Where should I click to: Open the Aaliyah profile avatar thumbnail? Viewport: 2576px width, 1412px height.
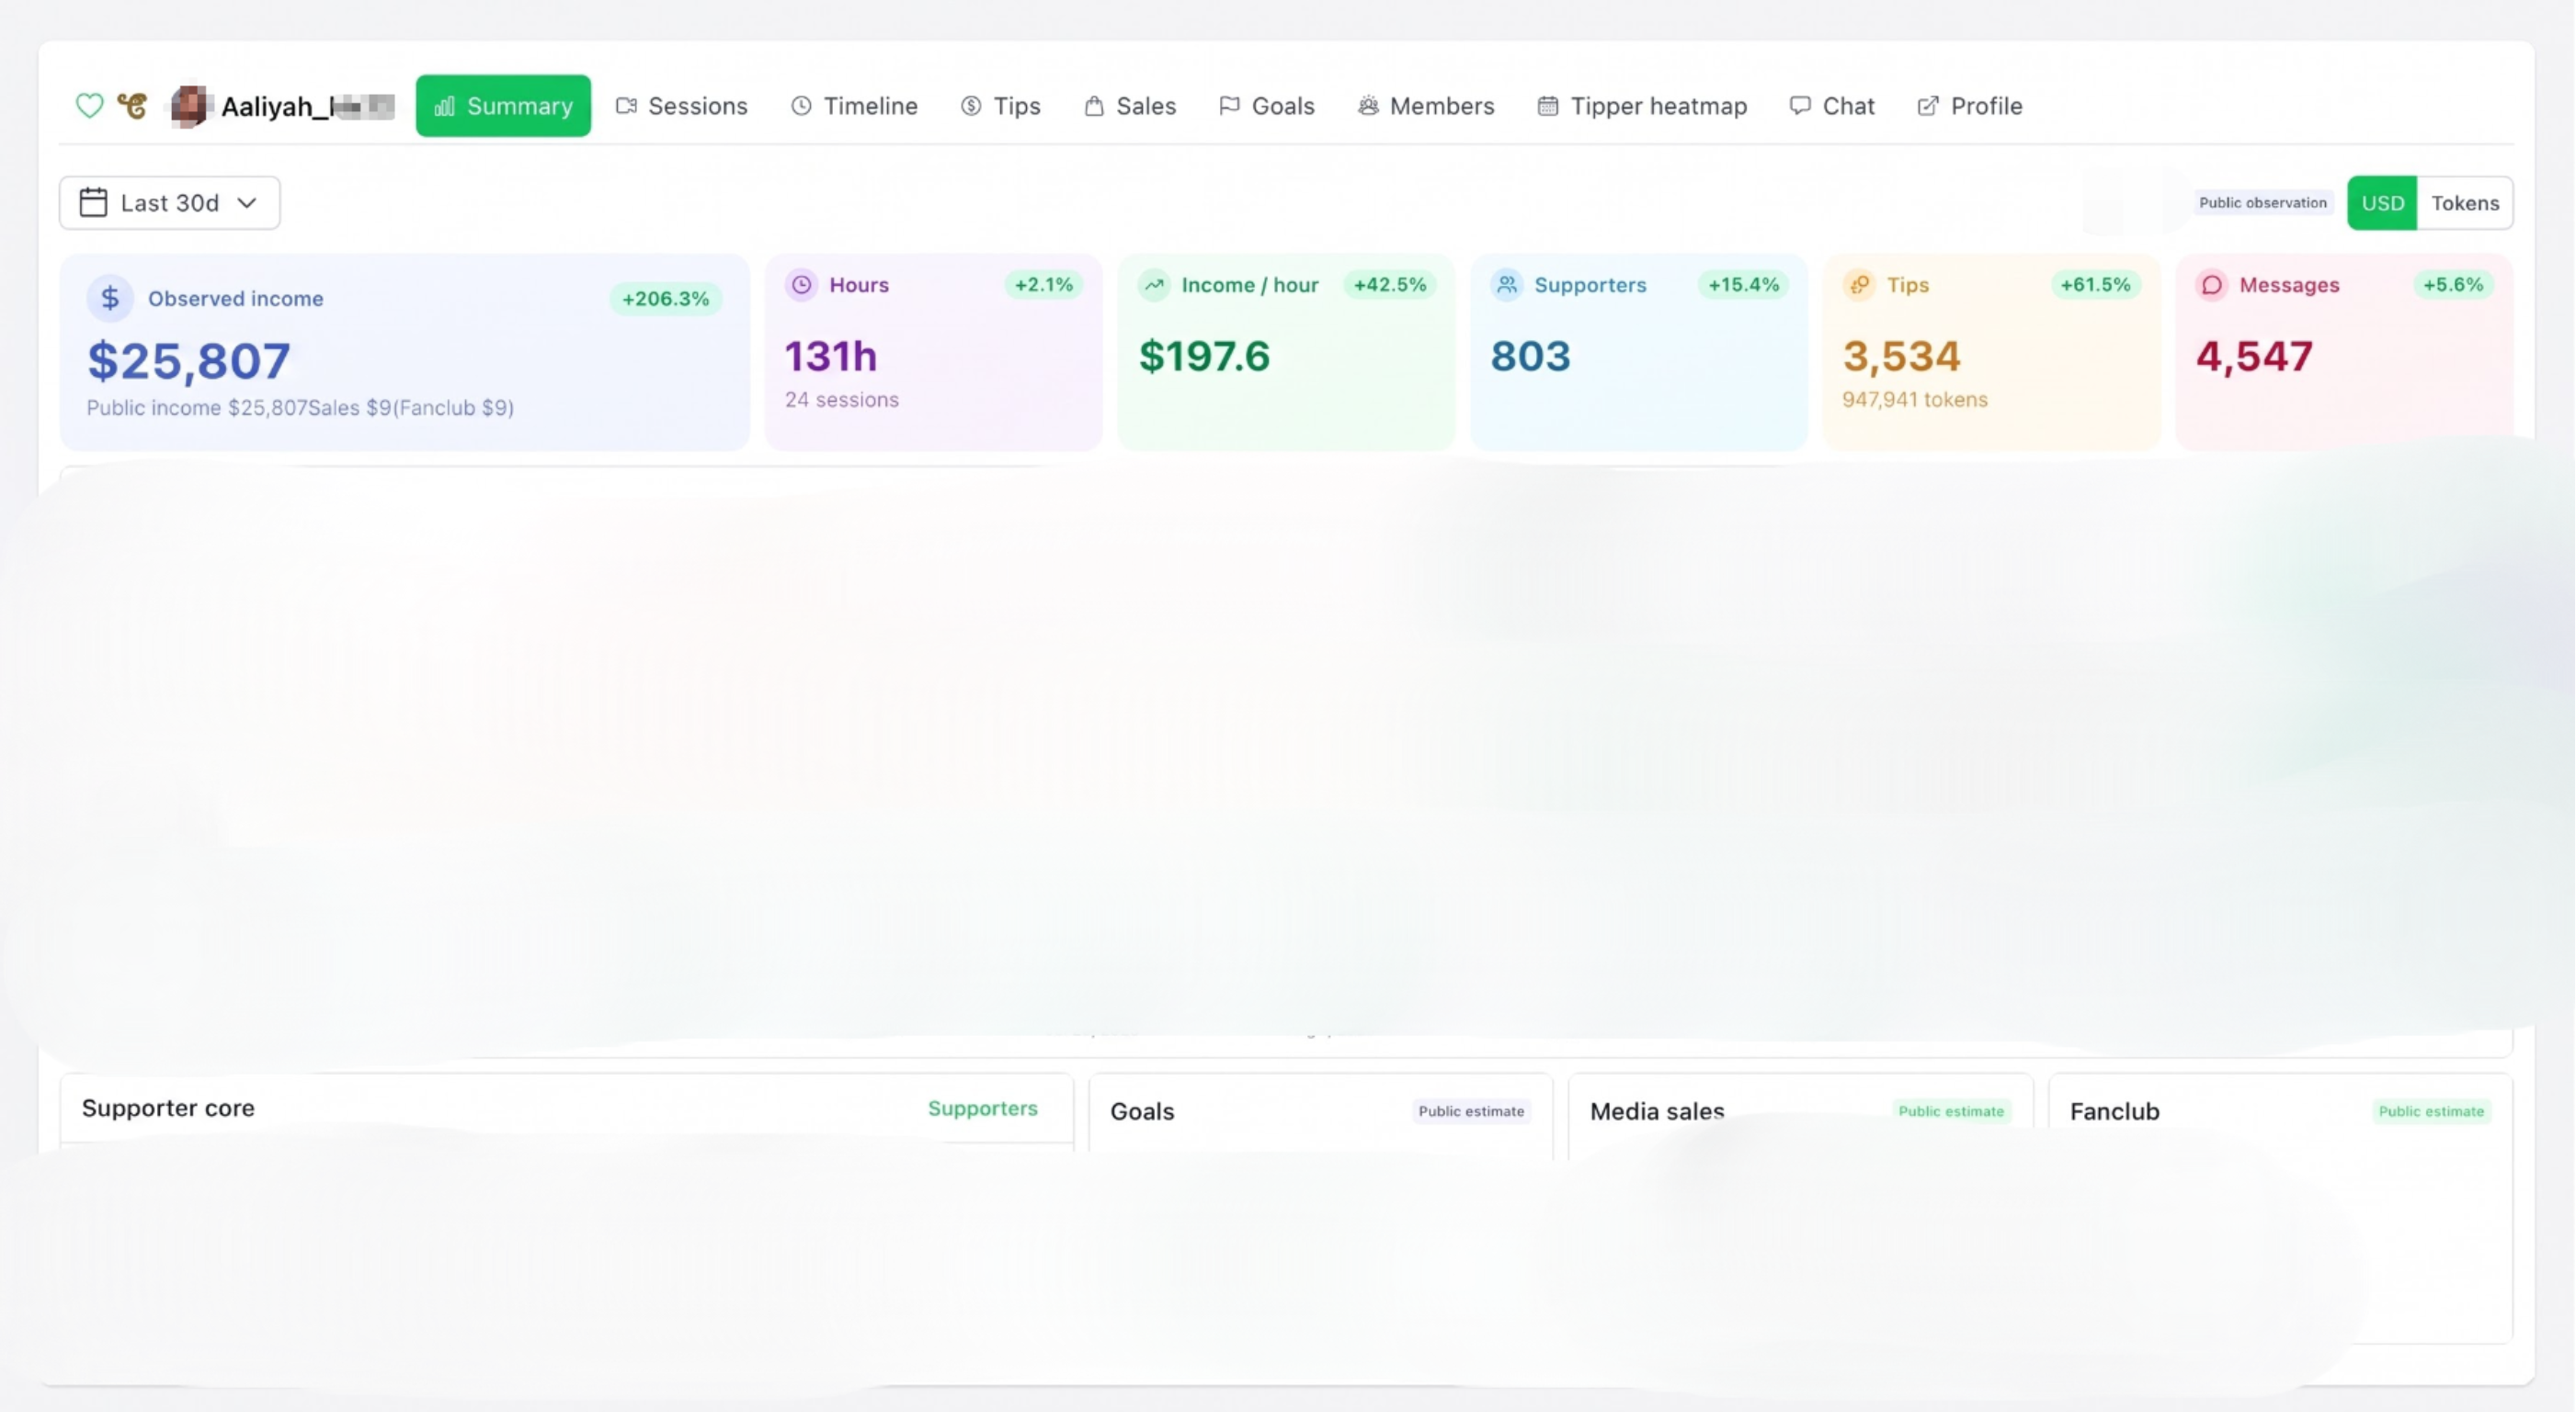coord(189,105)
